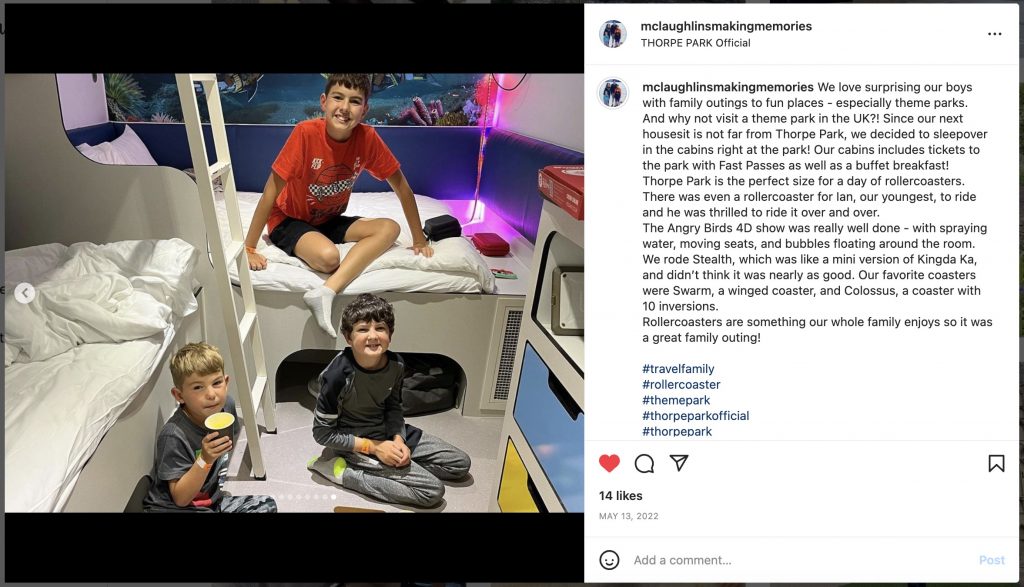The height and width of the screenshot is (587, 1024).
Task: Click the #travelfamily hashtag
Action: pos(678,369)
